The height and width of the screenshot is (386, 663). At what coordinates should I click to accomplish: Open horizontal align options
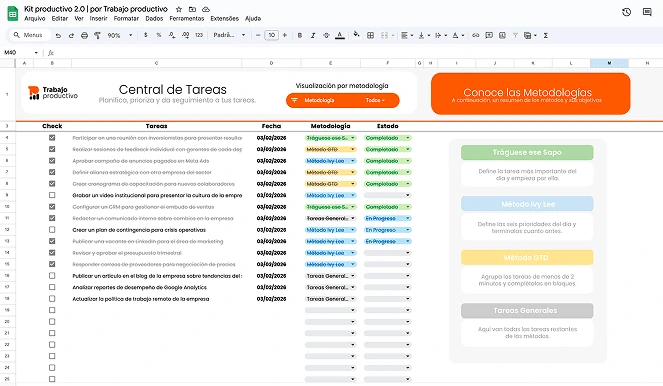tap(407, 36)
